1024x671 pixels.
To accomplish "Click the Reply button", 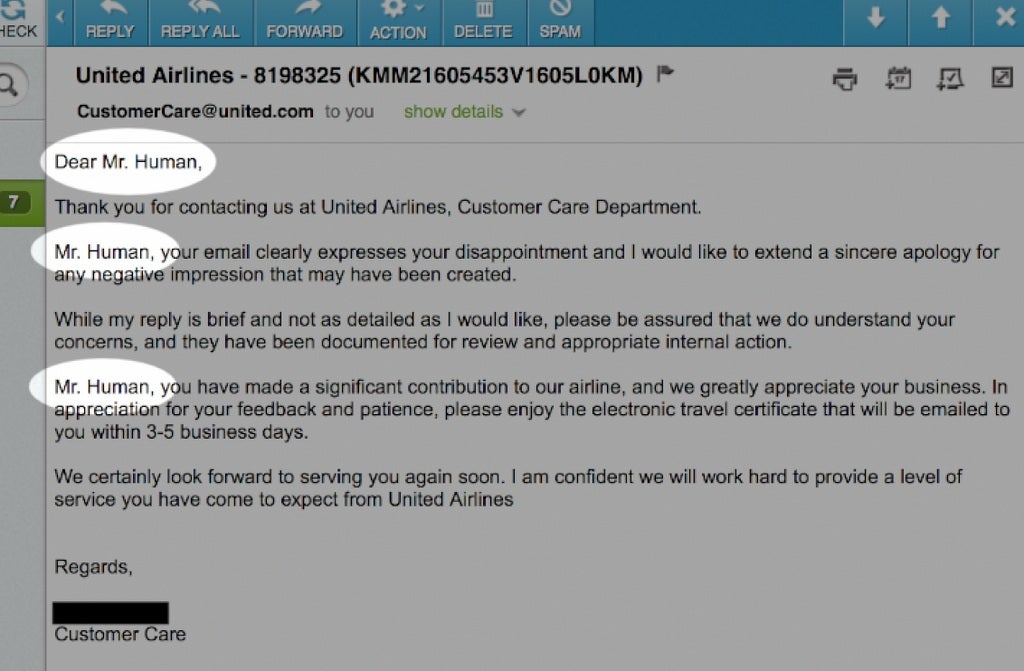I will click(110, 21).
